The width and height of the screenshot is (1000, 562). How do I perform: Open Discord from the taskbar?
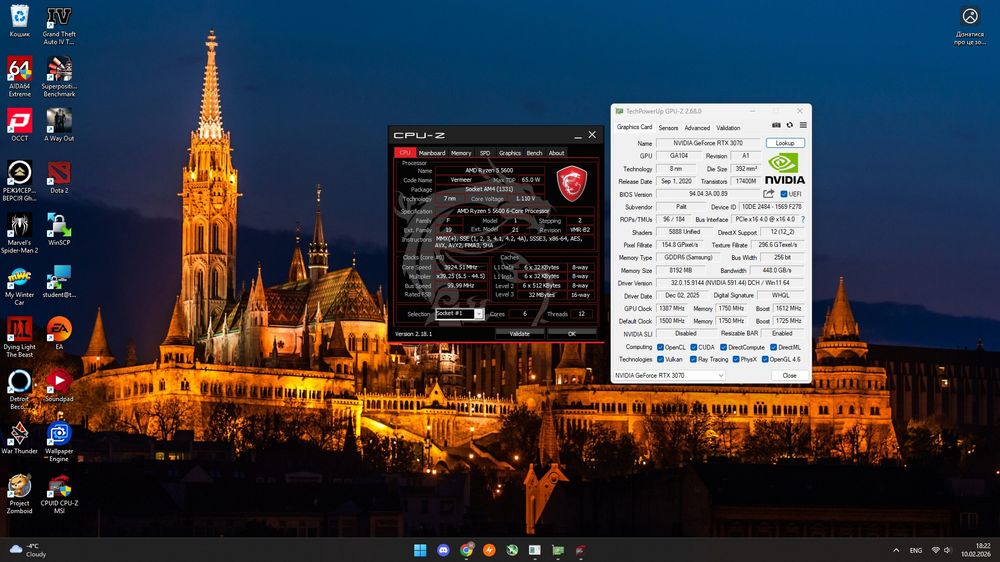[443, 550]
